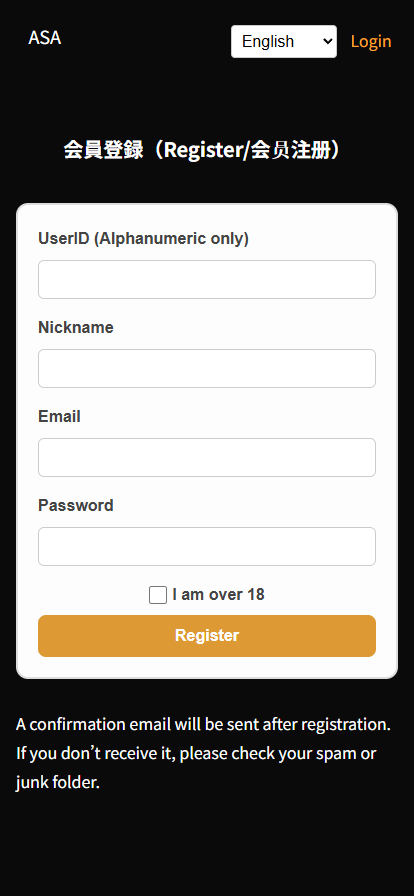
Task: Open the English language dropdown
Action: click(284, 41)
